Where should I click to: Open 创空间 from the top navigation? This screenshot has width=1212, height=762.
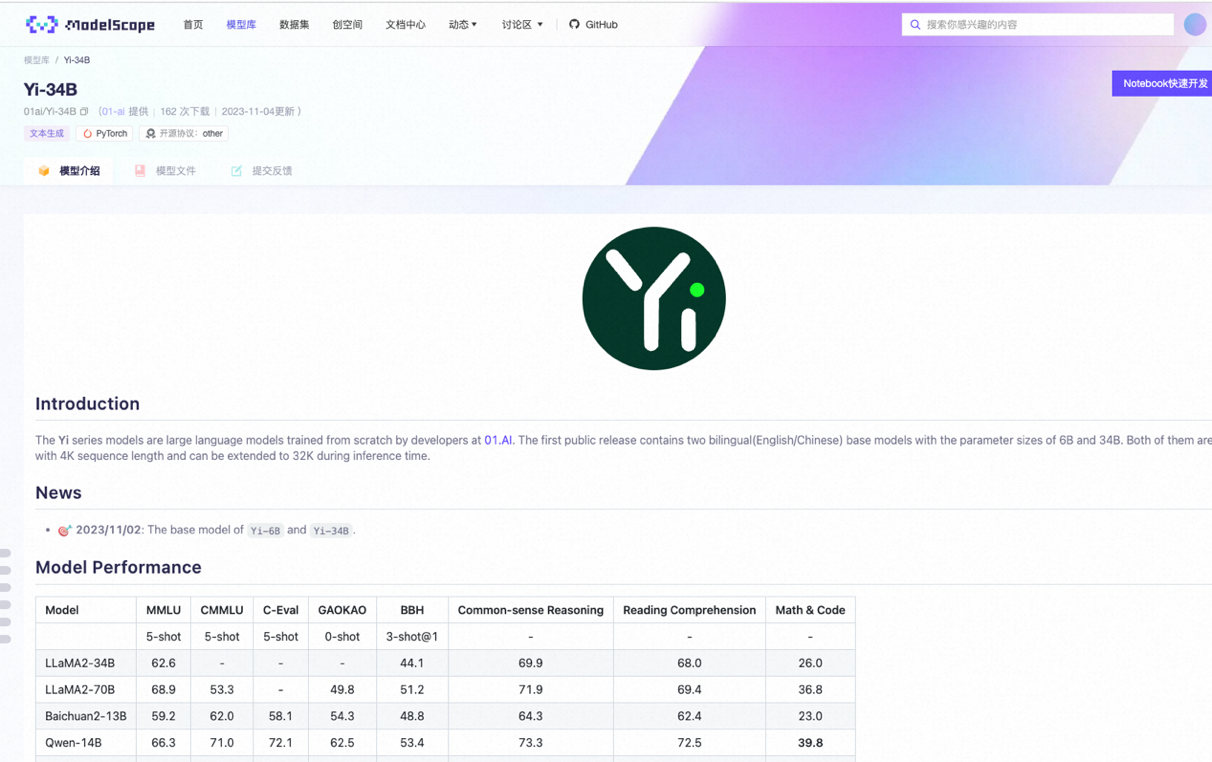pos(347,24)
